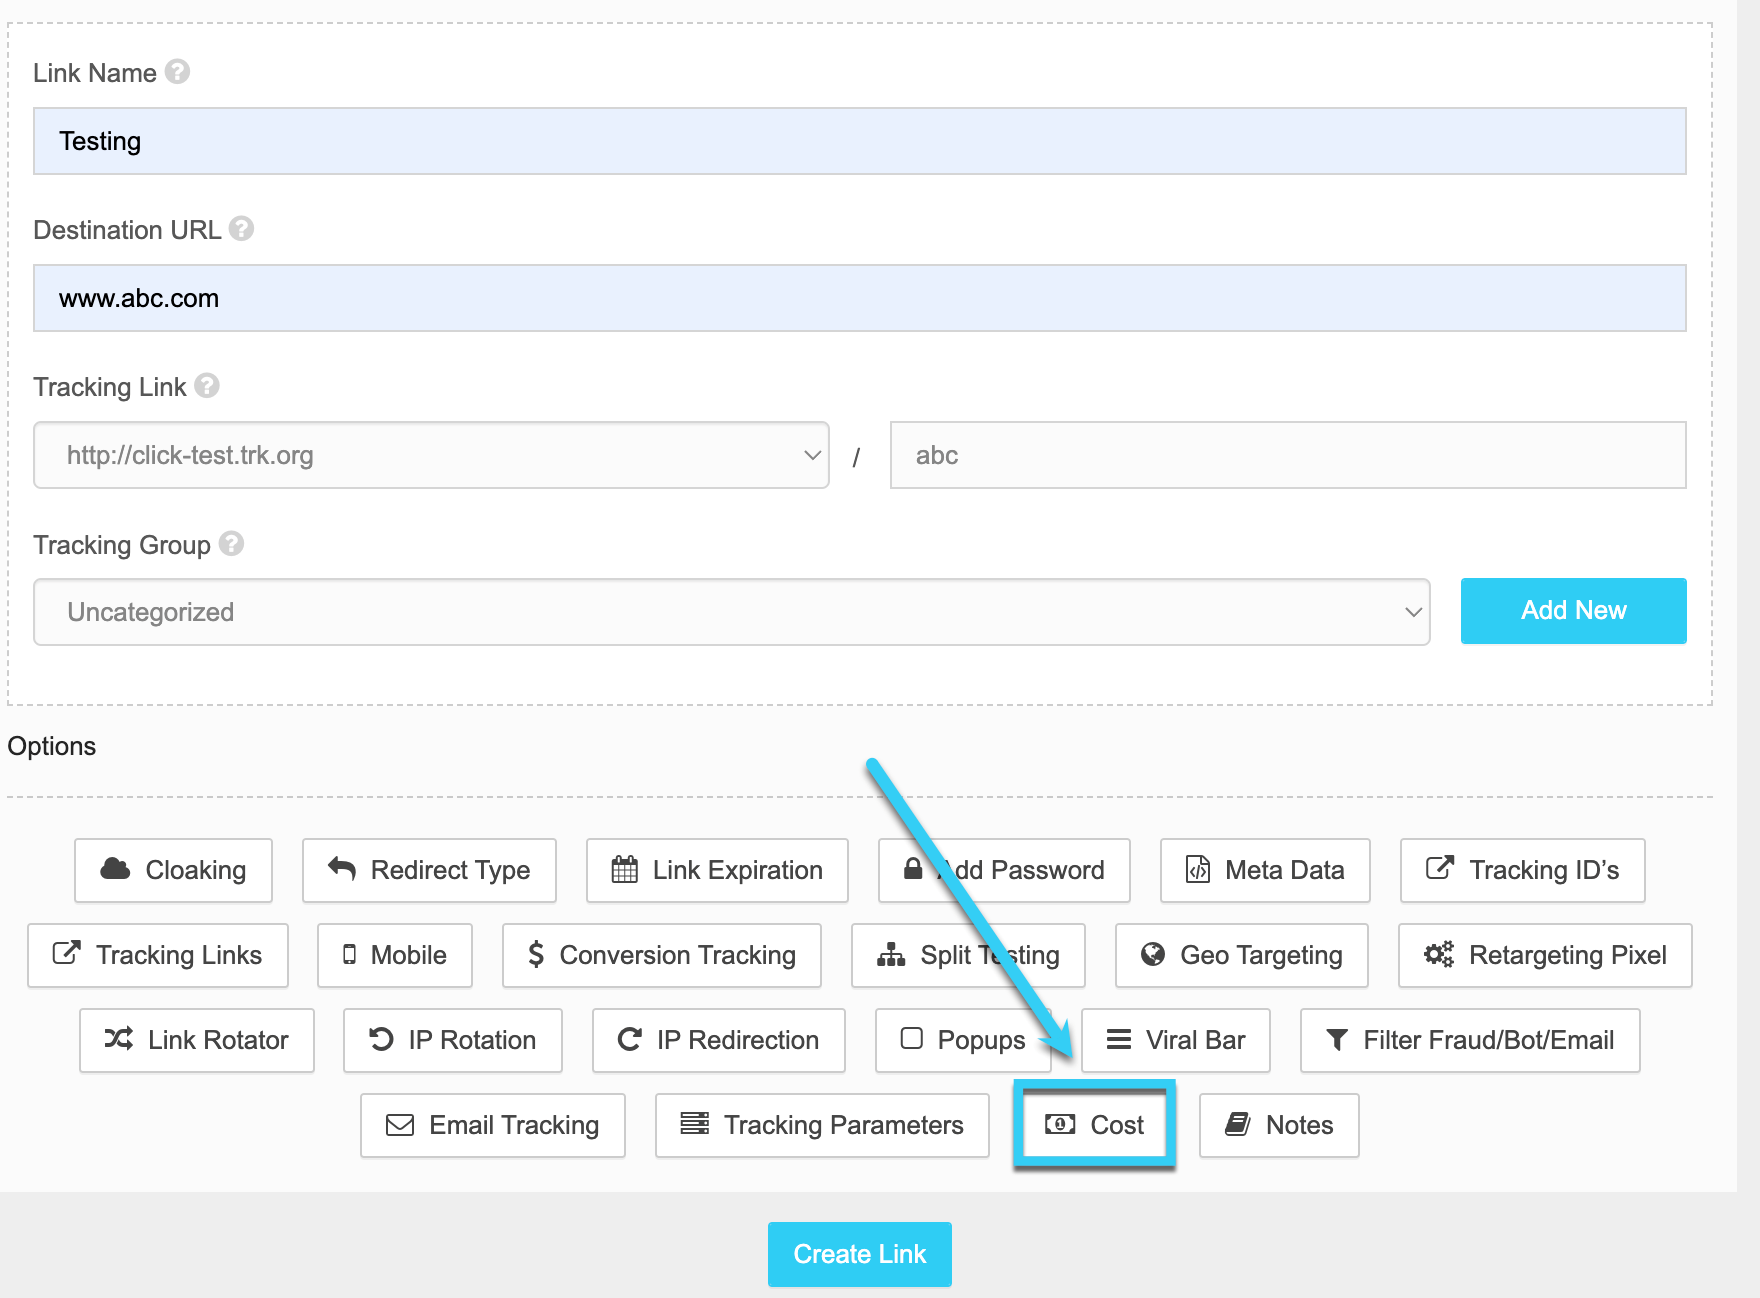Click the shuffle icon on Link Rotator
Image resolution: width=1760 pixels, height=1298 pixels.
tap(119, 1039)
